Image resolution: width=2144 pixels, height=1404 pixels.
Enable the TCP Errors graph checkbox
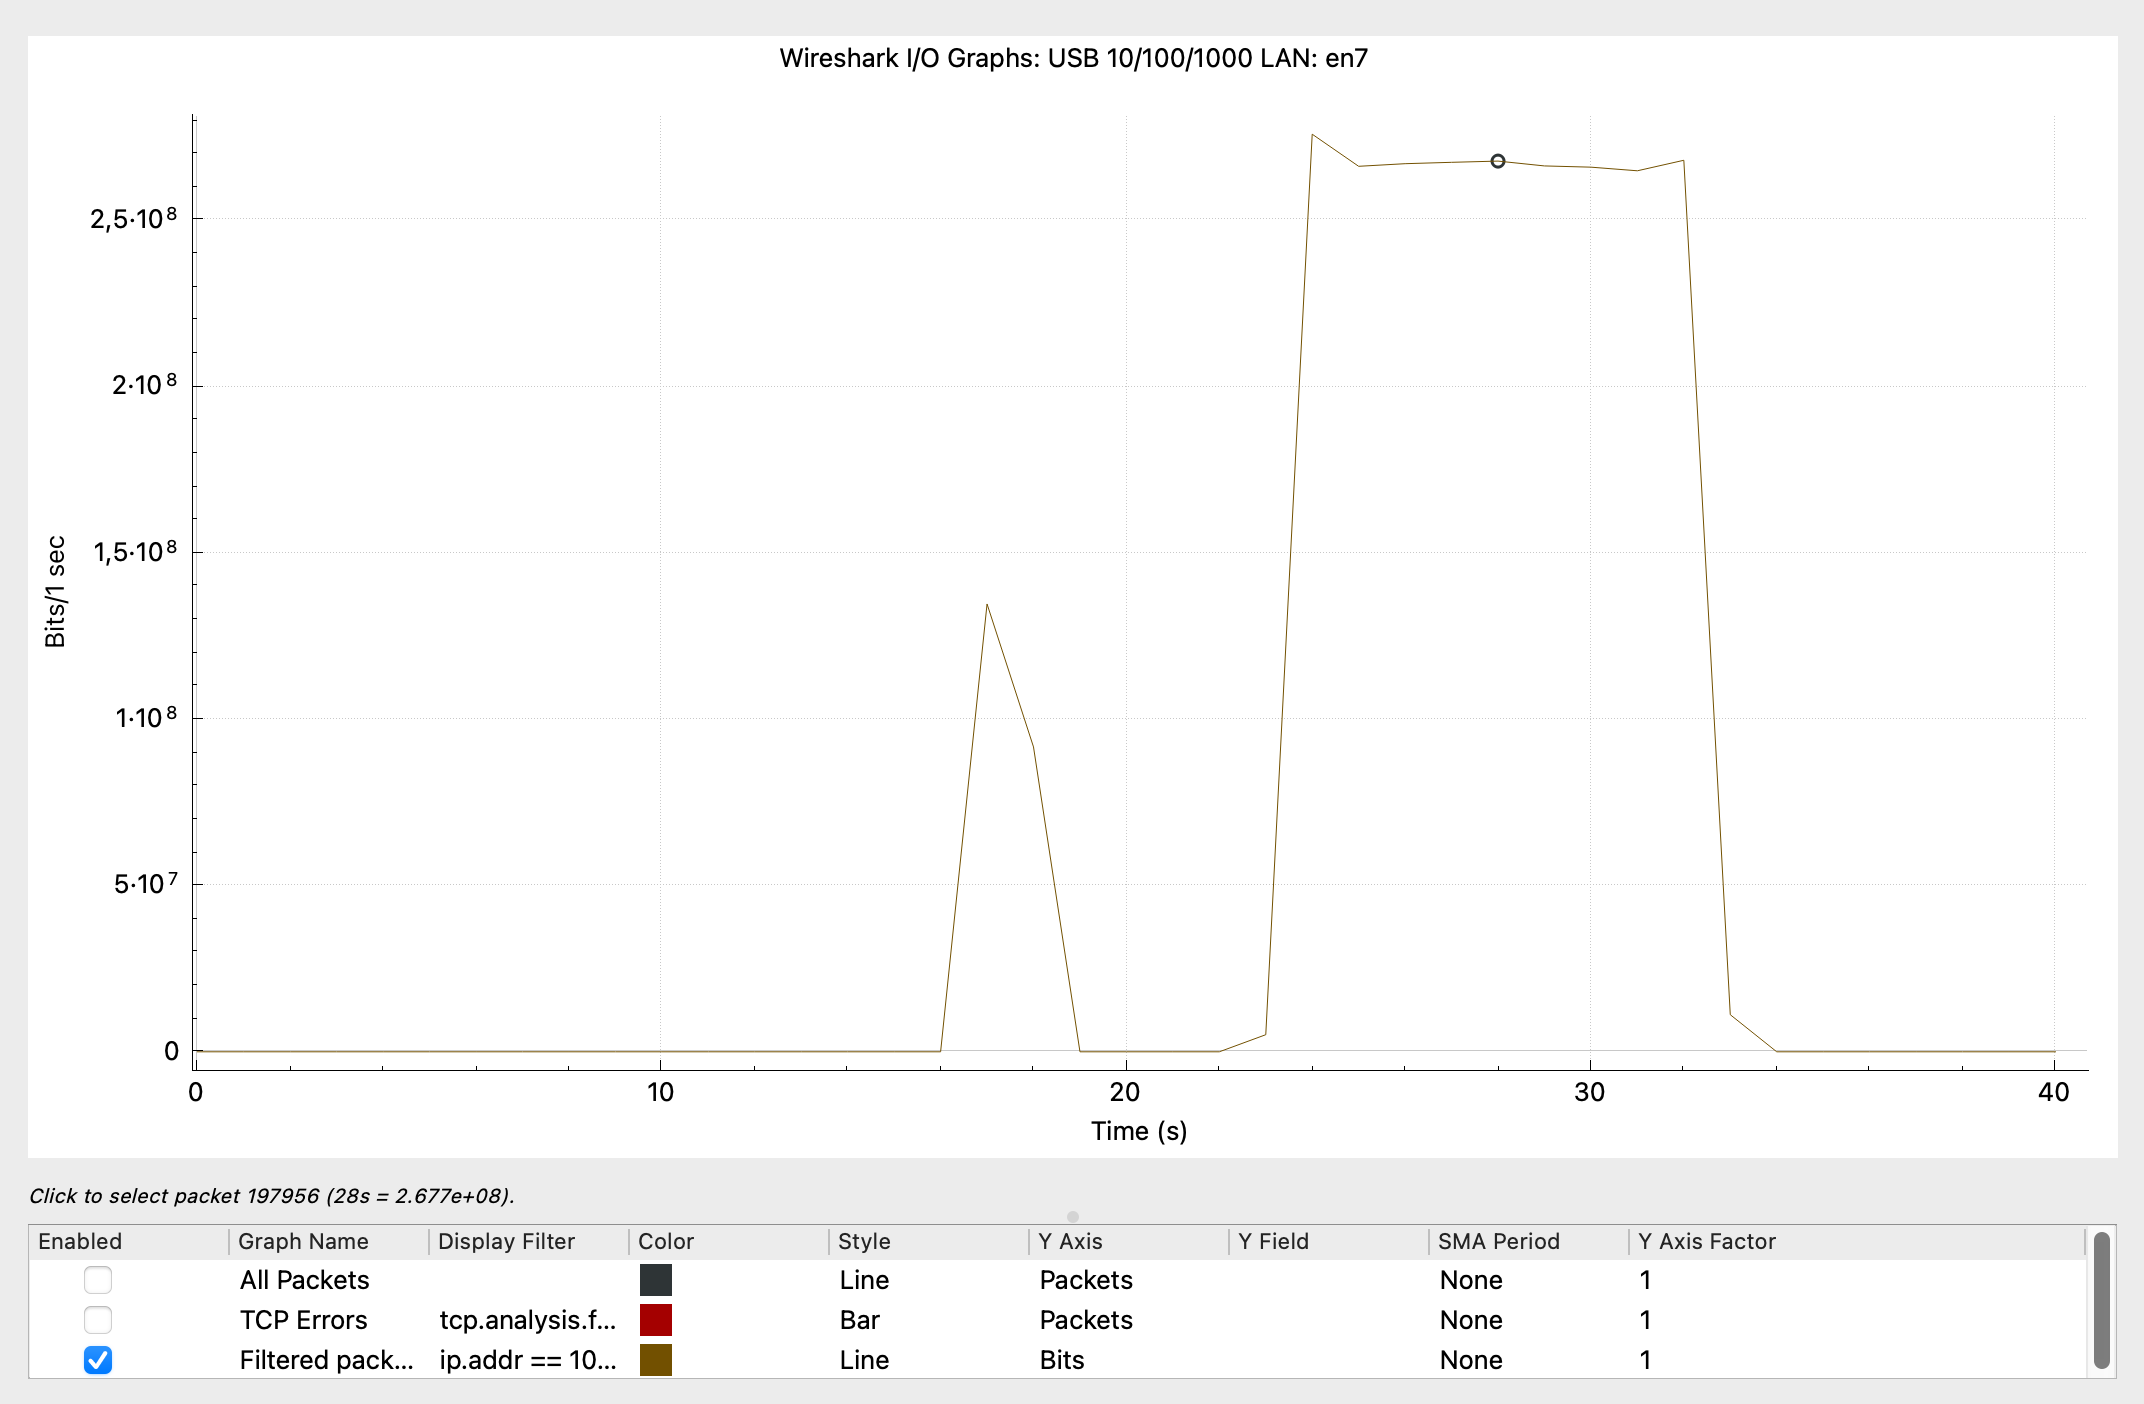(98, 1320)
